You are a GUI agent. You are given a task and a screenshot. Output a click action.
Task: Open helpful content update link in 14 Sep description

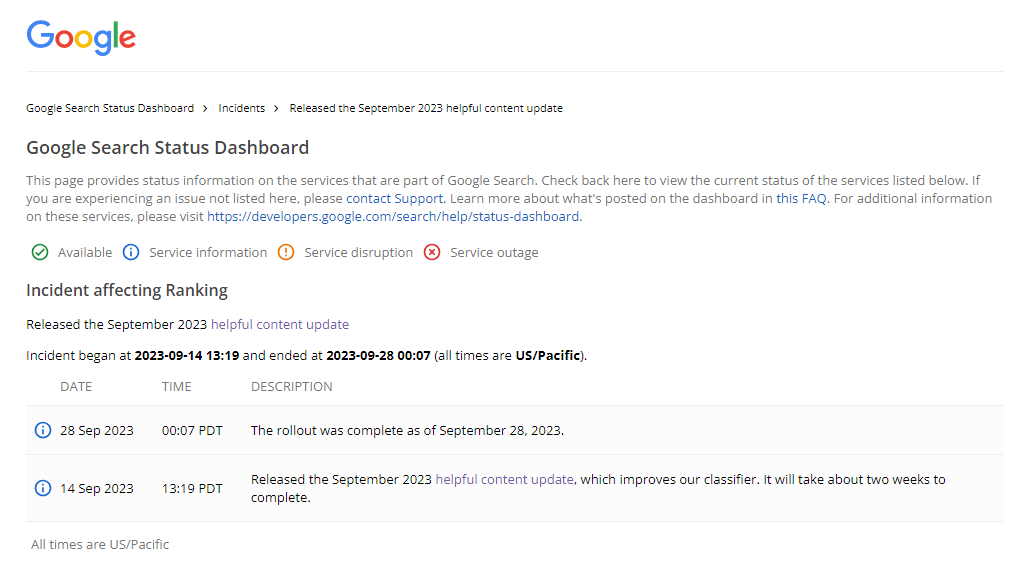point(504,479)
